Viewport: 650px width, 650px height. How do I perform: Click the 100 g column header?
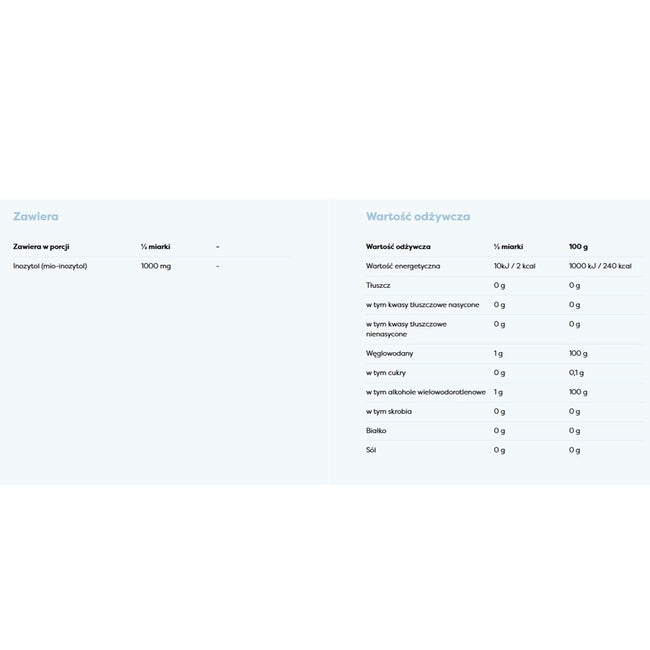[x=578, y=246]
